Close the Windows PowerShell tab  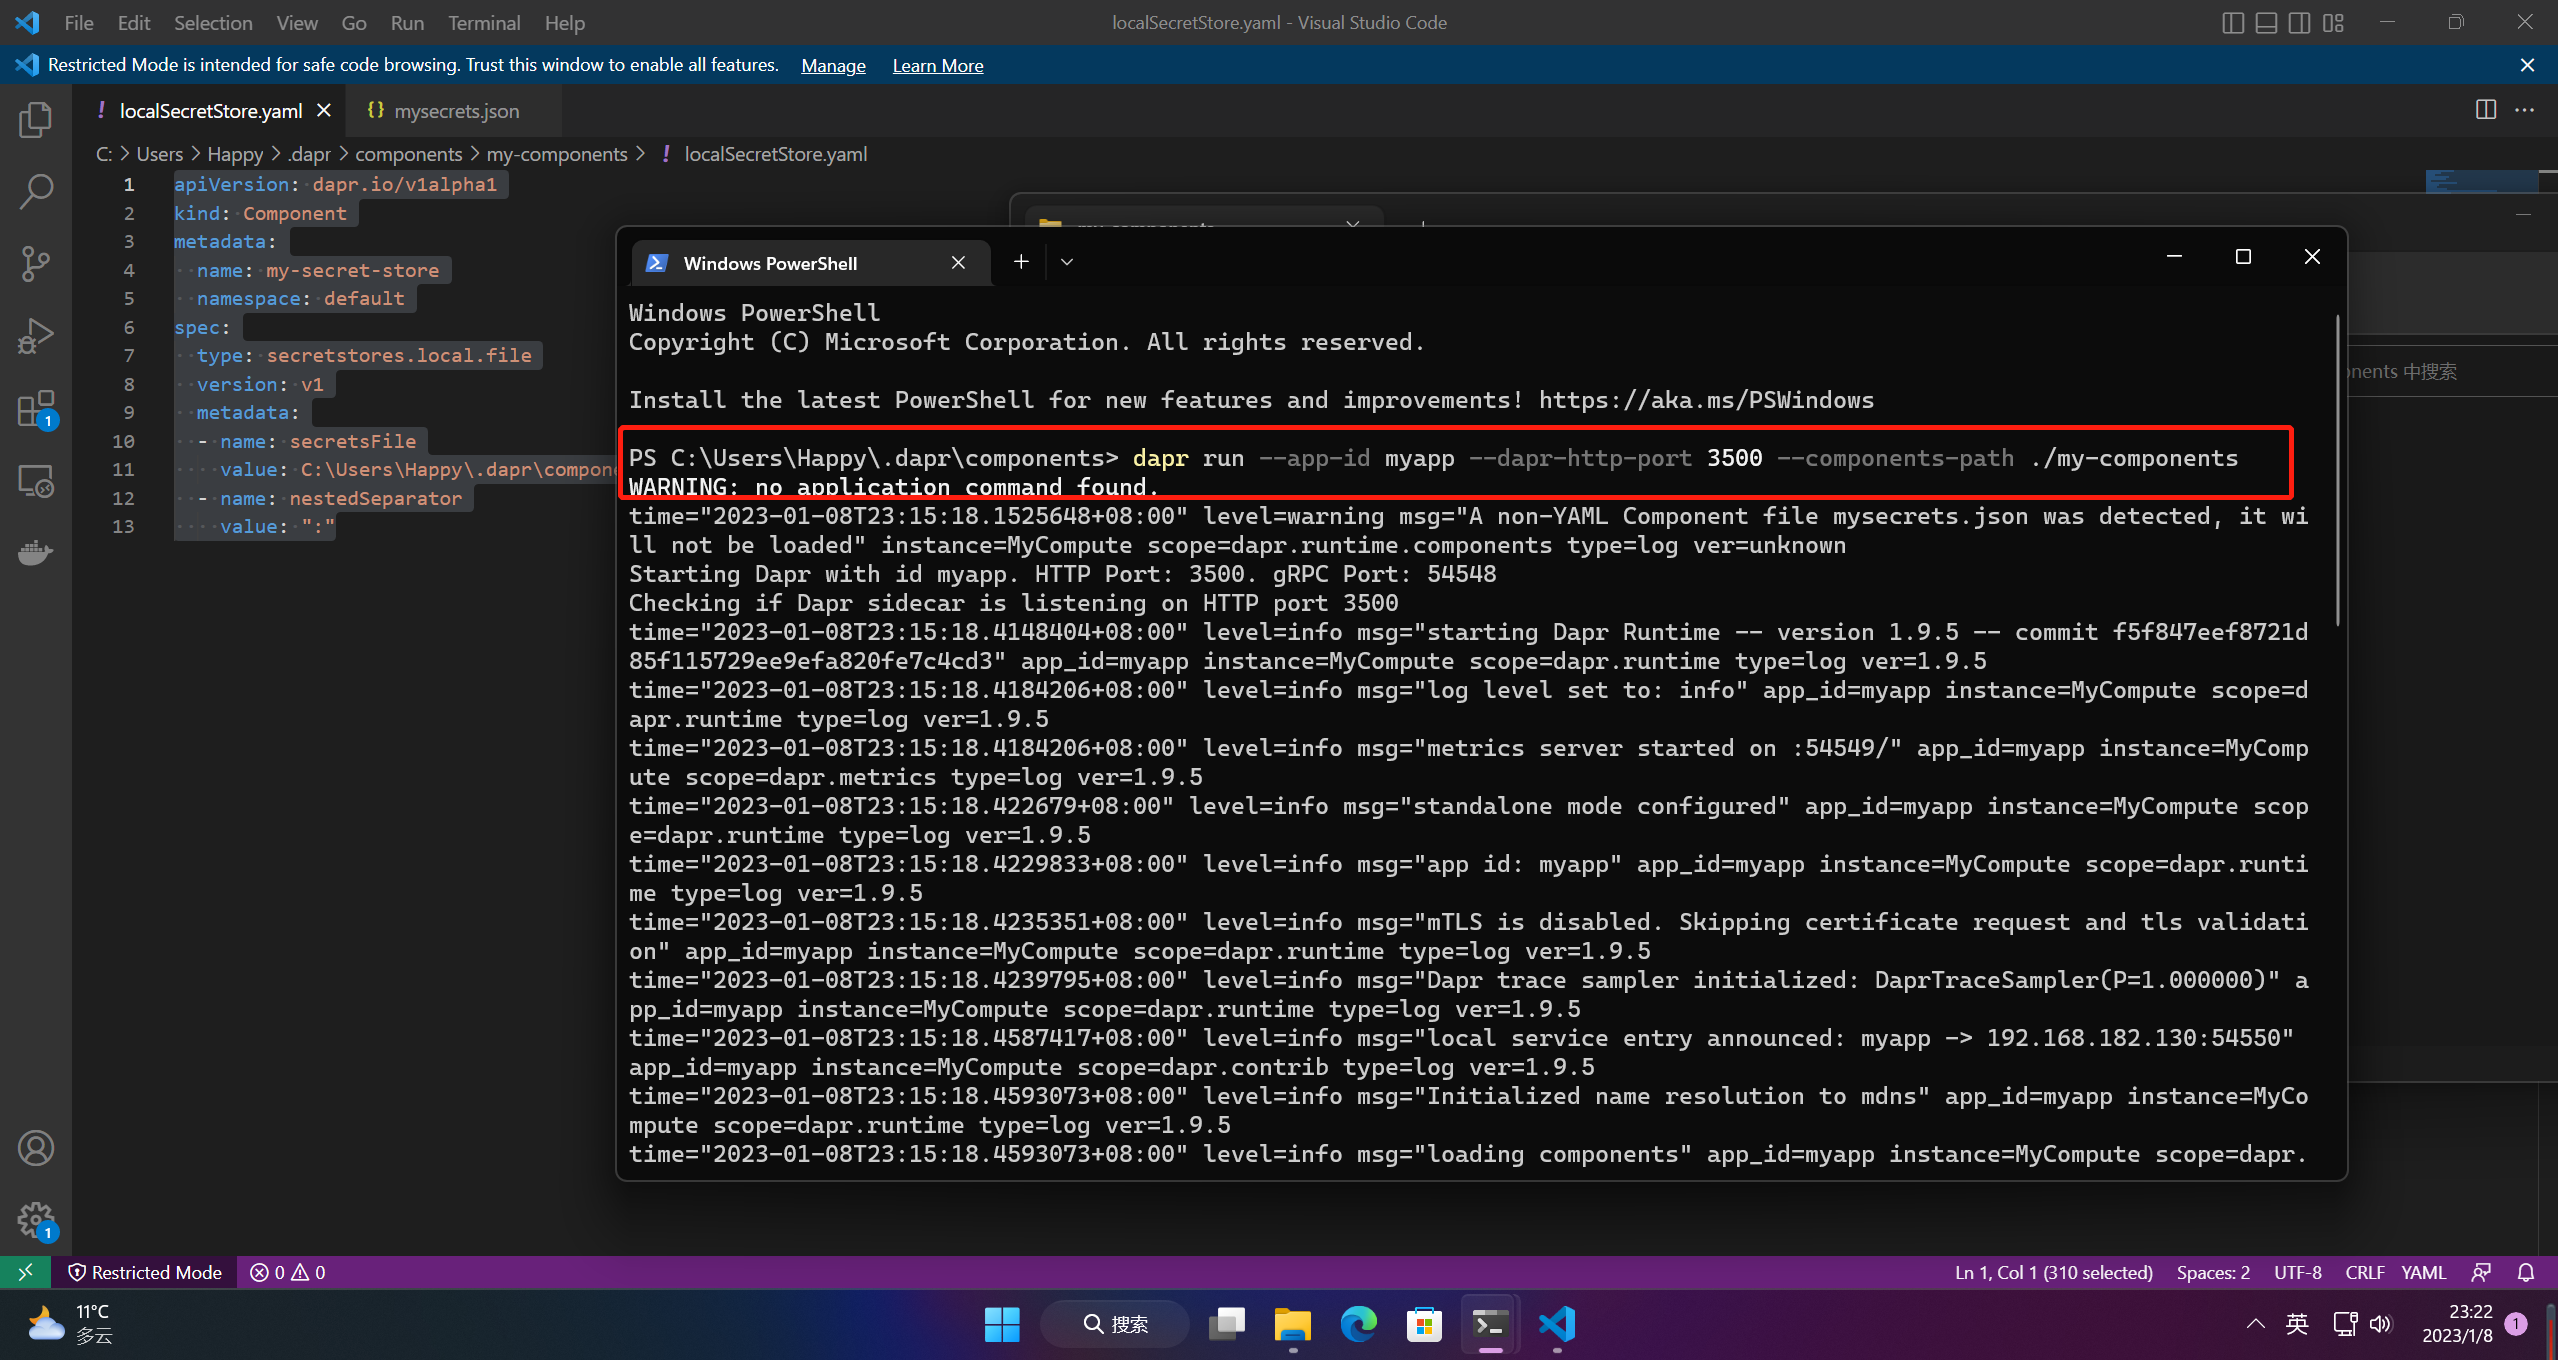958,262
